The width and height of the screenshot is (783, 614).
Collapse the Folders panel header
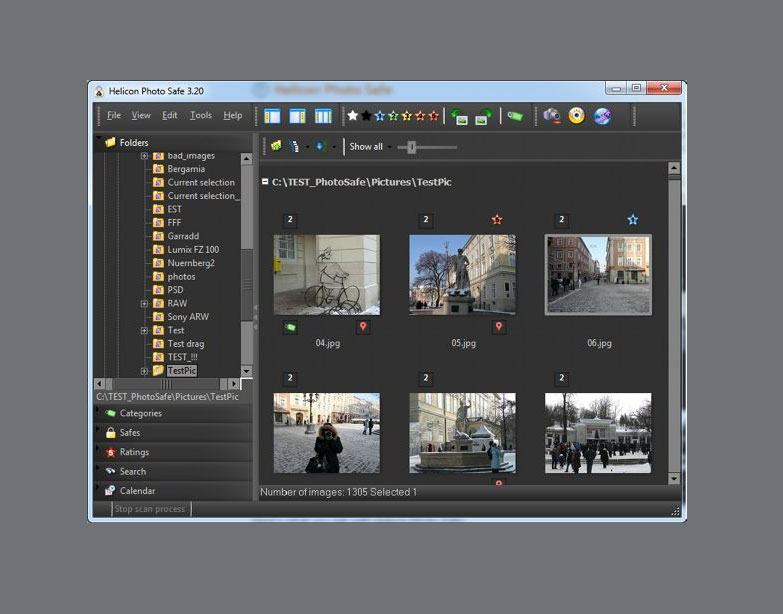click(173, 142)
